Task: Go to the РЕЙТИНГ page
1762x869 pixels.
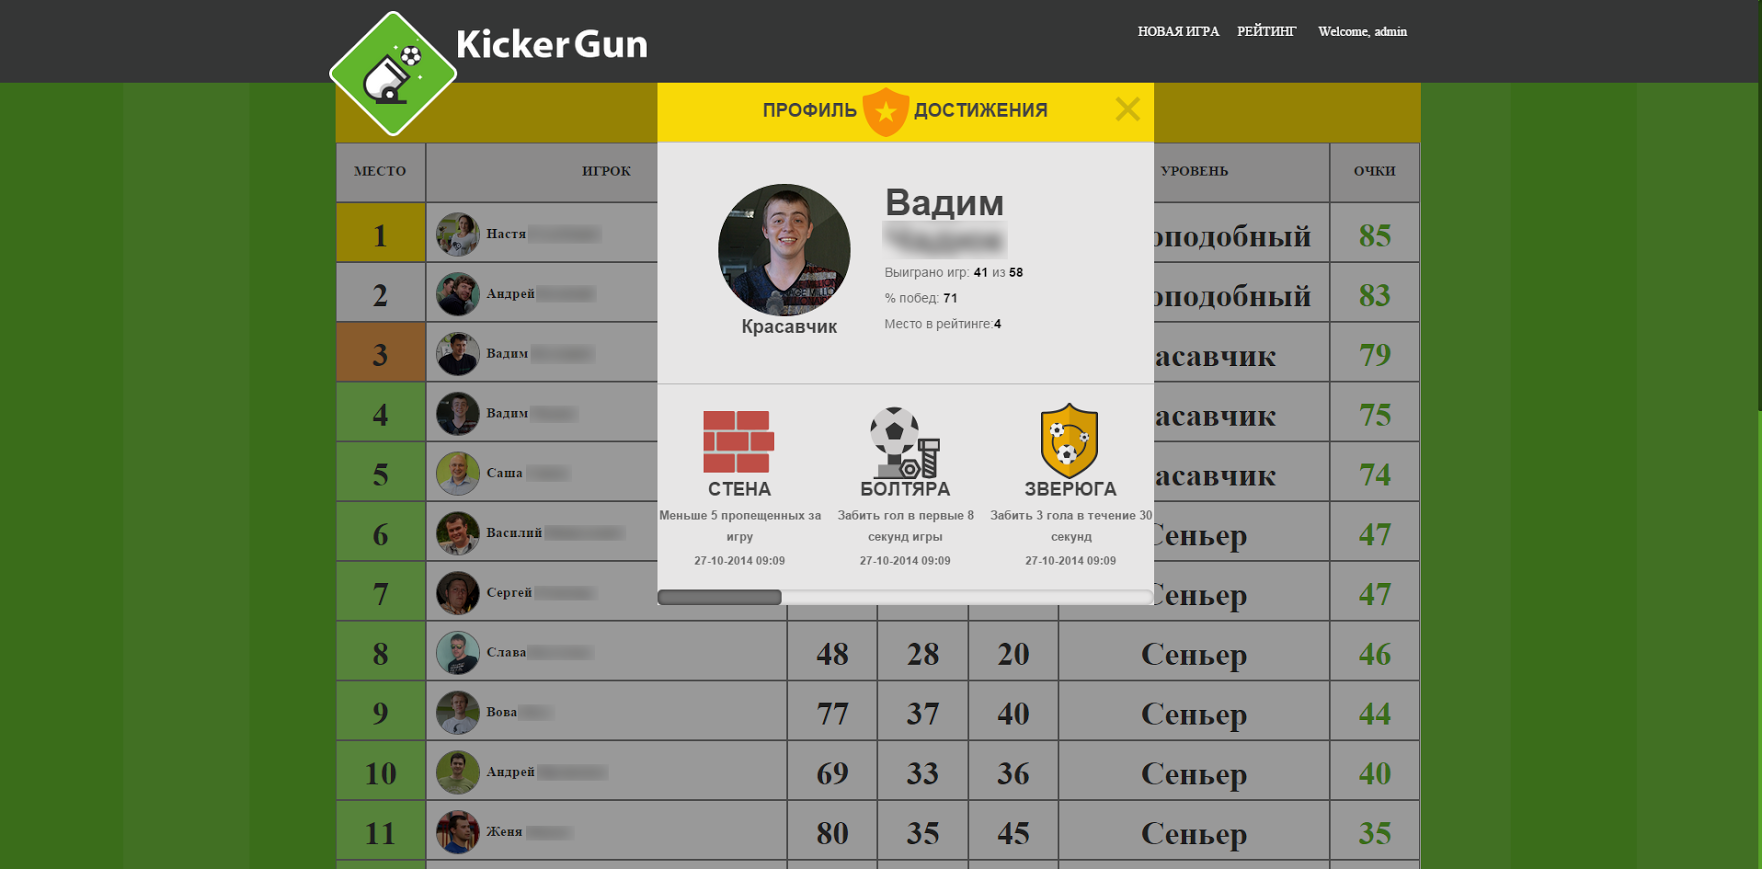Action: pos(1266,32)
